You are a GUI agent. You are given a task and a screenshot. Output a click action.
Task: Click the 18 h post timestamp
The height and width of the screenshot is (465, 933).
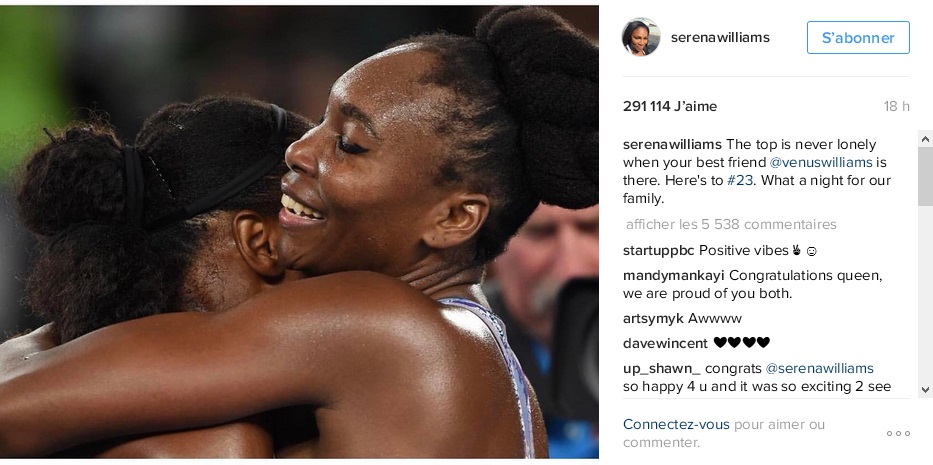896,107
